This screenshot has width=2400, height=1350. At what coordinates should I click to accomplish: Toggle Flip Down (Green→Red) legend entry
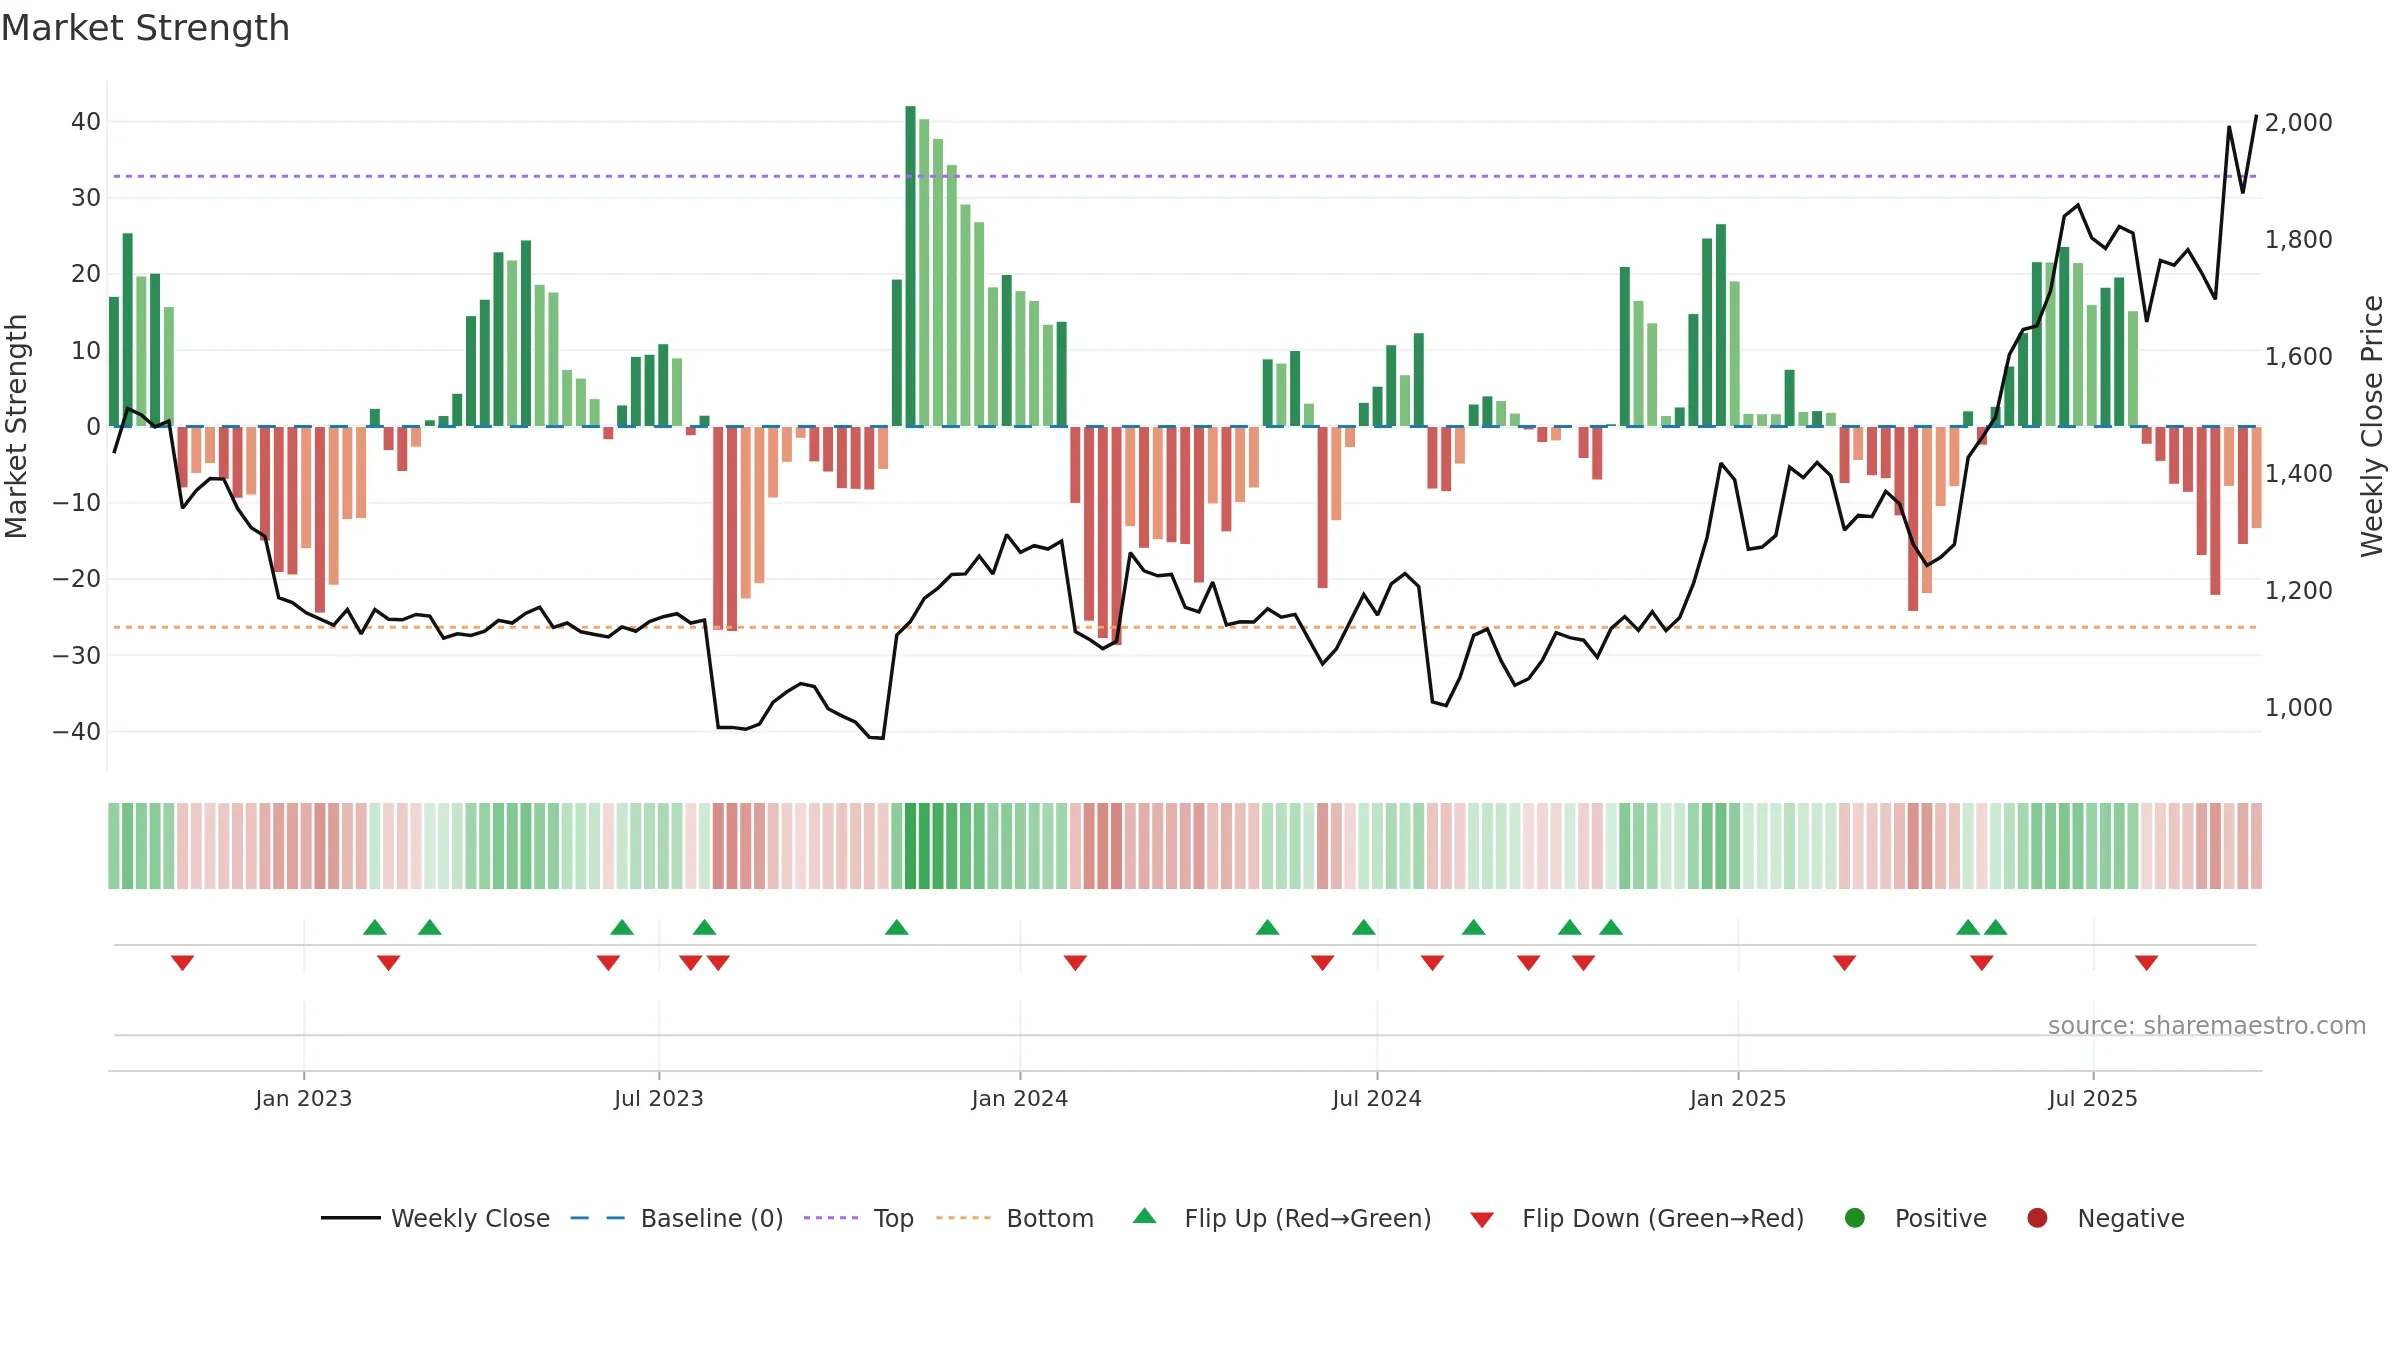pyautogui.click(x=1638, y=1218)
